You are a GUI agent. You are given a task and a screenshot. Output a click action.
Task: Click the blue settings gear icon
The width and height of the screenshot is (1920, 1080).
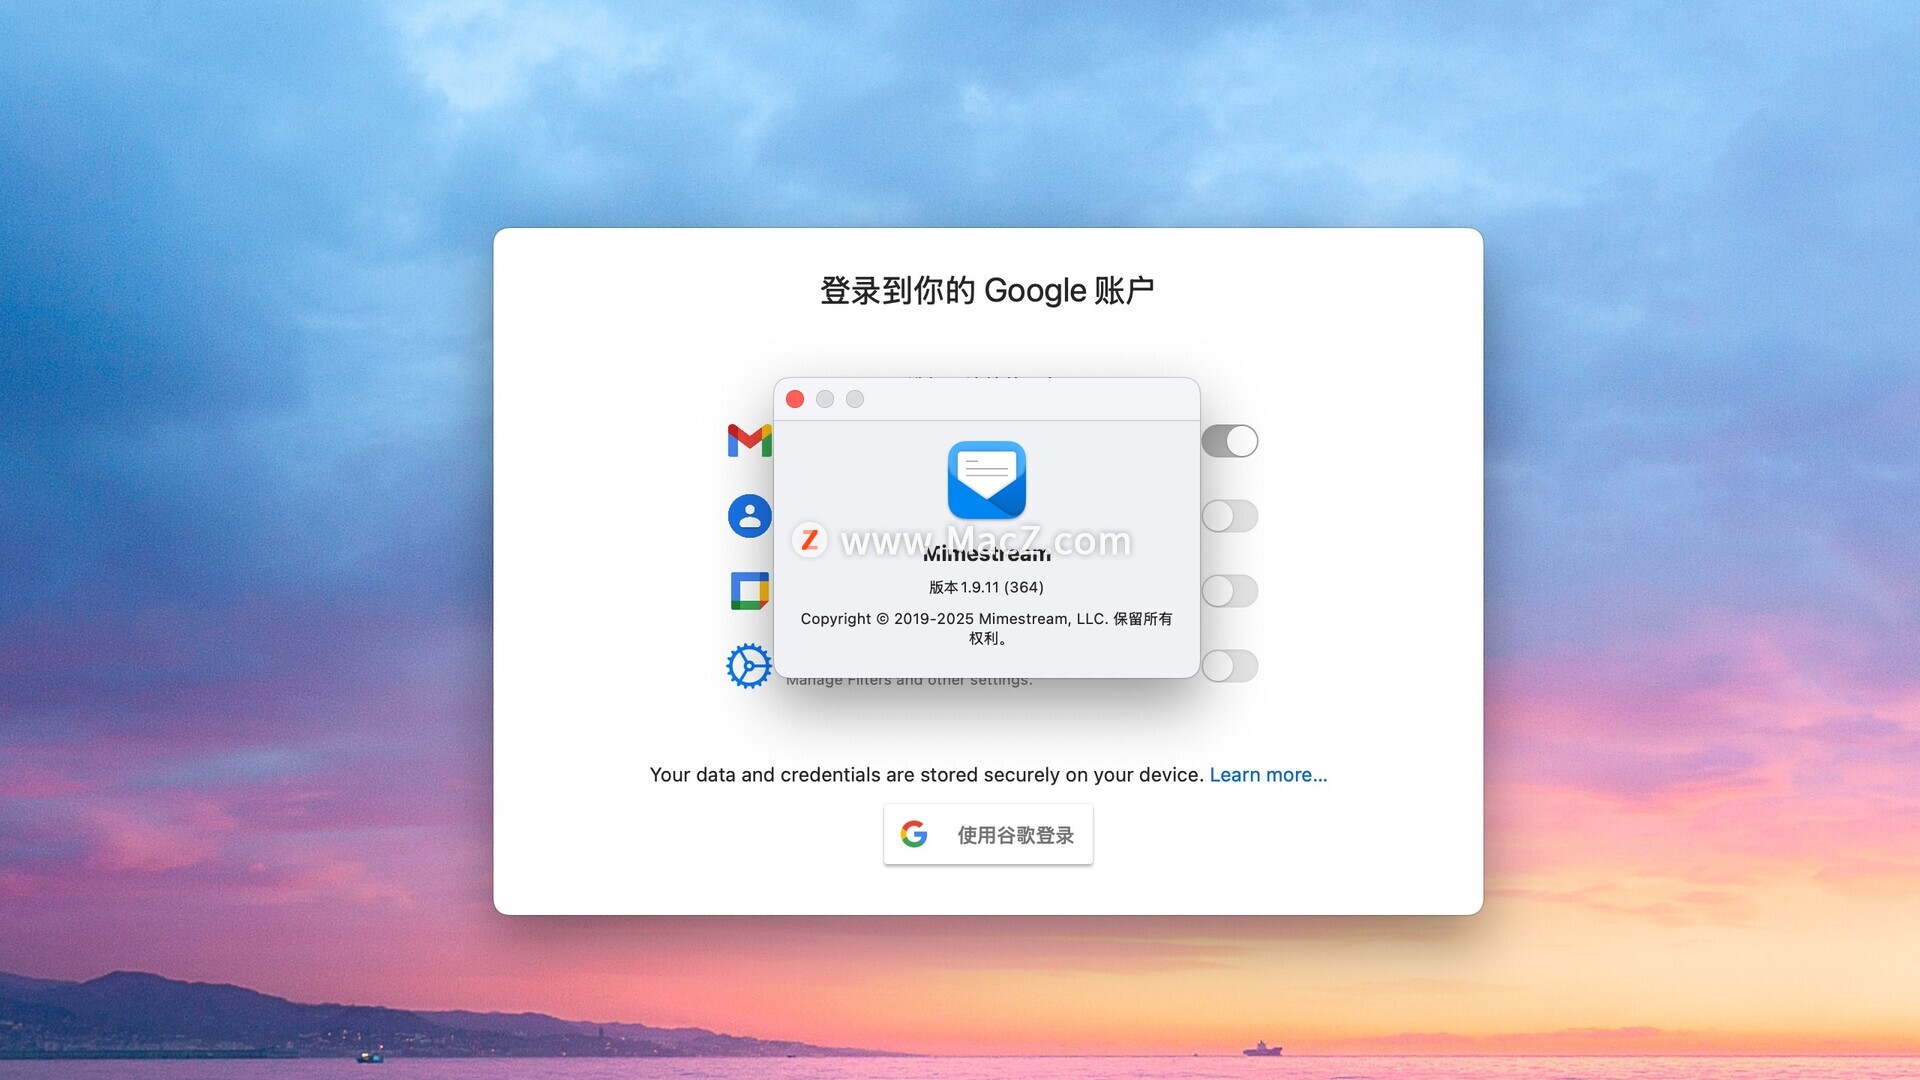[748, 666]
